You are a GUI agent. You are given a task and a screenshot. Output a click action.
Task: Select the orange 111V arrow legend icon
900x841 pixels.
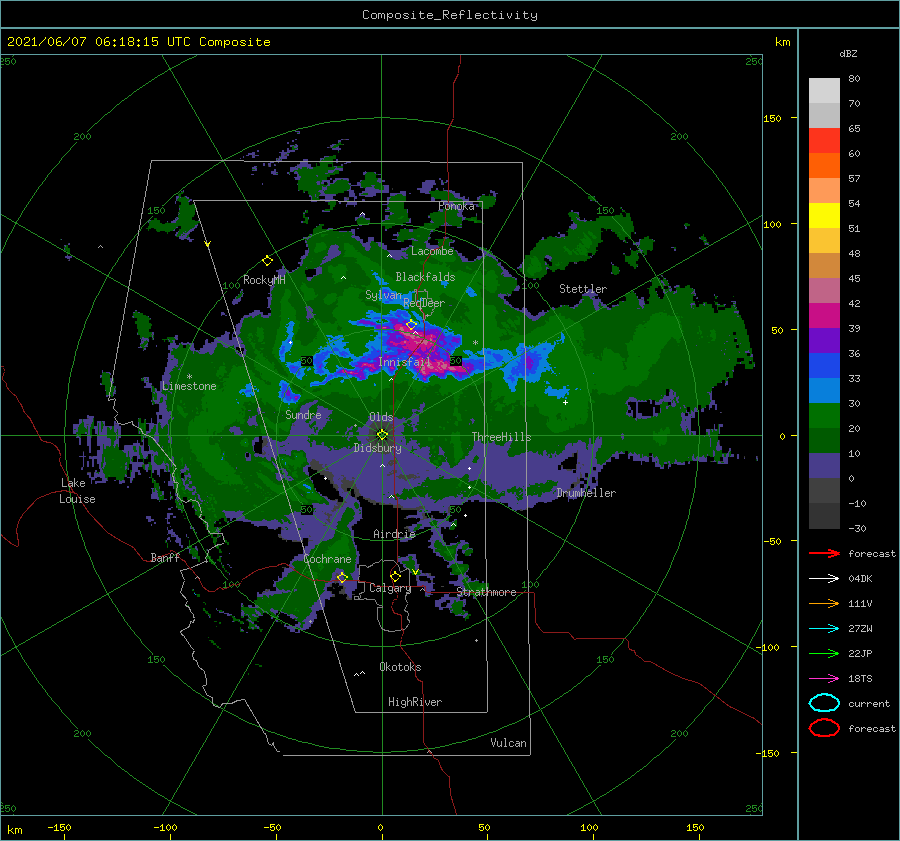click(x=824, y=603)
